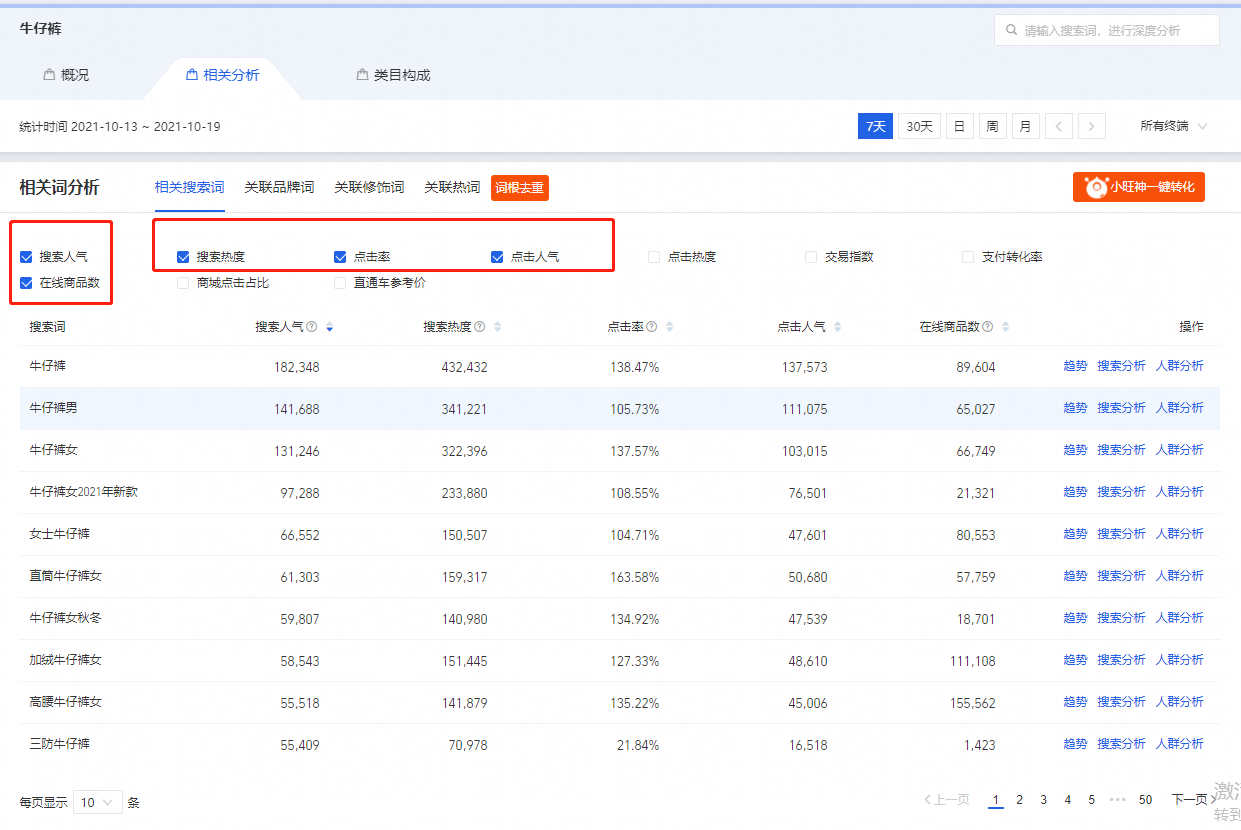Check the 支付转化率 checkbox

[x=968, y=257]
